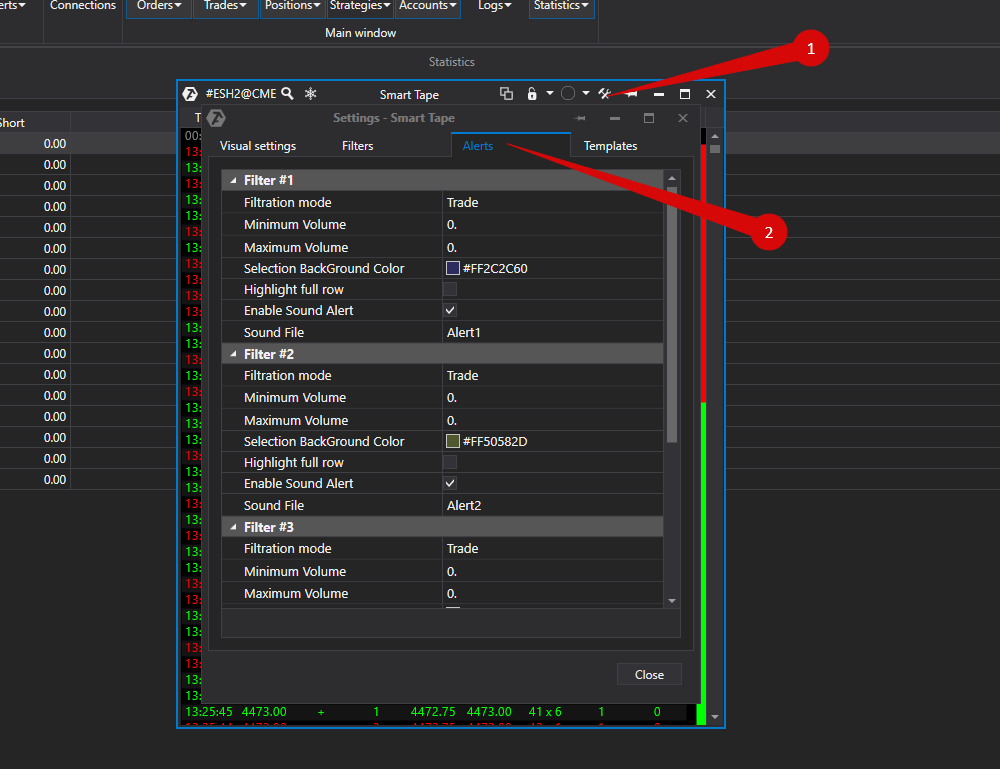Viewport: 1000px width, 769px height.
Task: Click the platform logo in Smart Tape title bar
Action: [190, 94]
